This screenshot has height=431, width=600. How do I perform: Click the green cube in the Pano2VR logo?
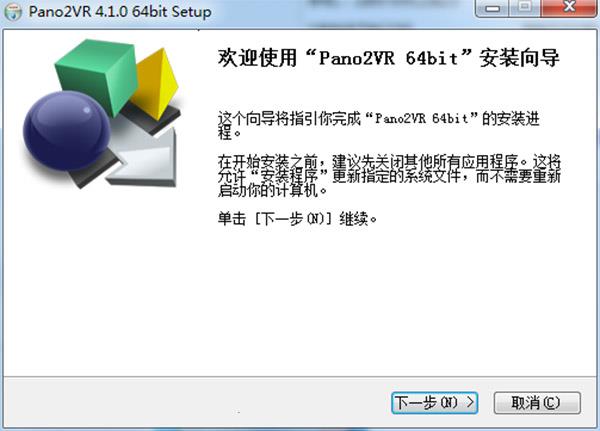tap(96, 75)
